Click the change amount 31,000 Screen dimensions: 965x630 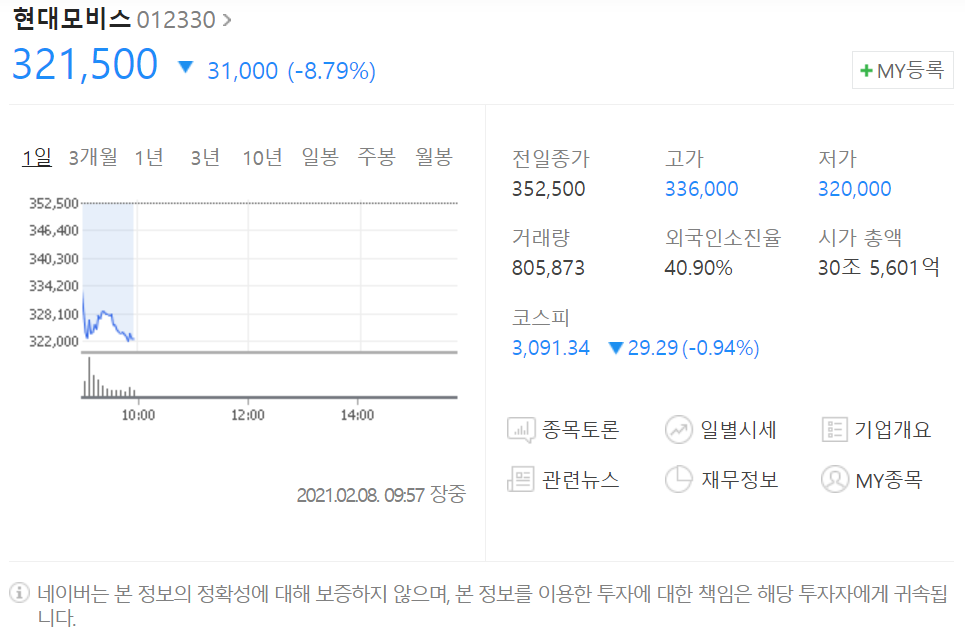coord(242,71)
